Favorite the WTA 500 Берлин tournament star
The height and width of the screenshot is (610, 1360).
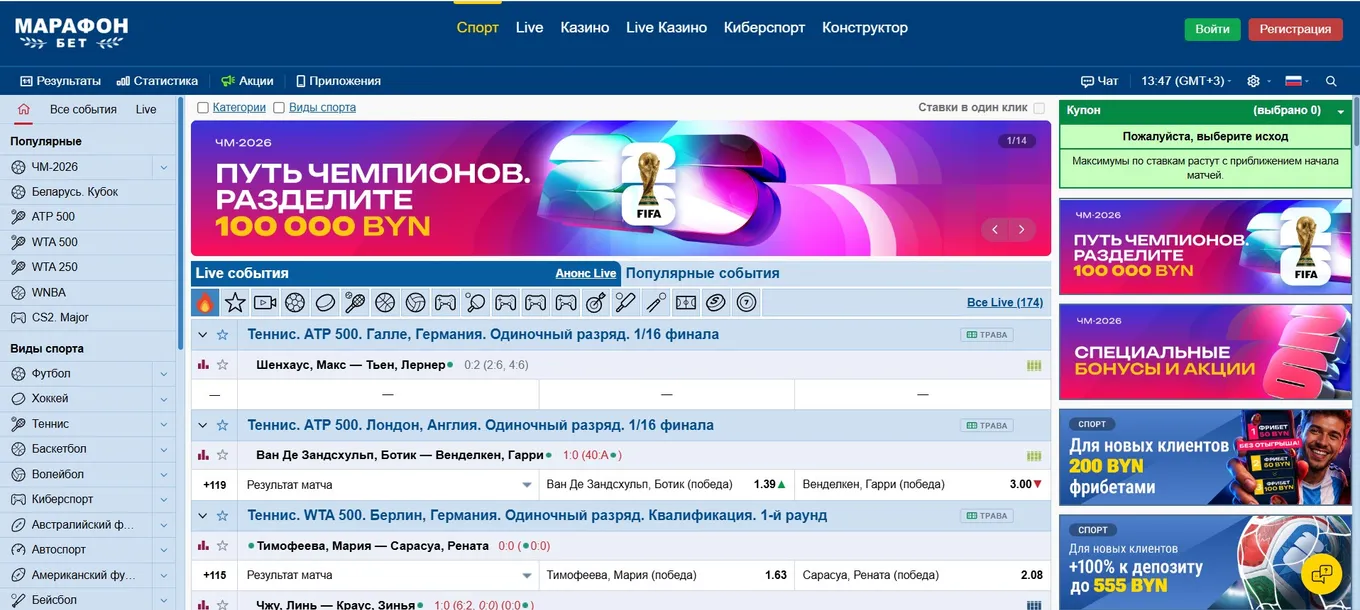[x=223, y=516]
